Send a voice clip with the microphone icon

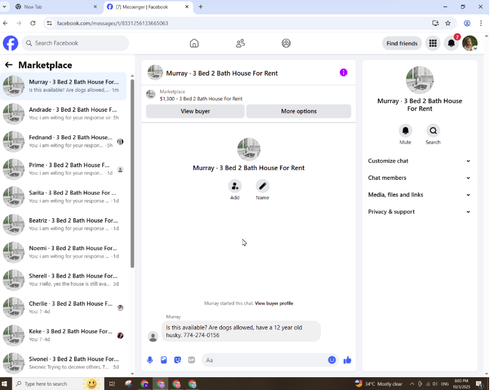150,360
